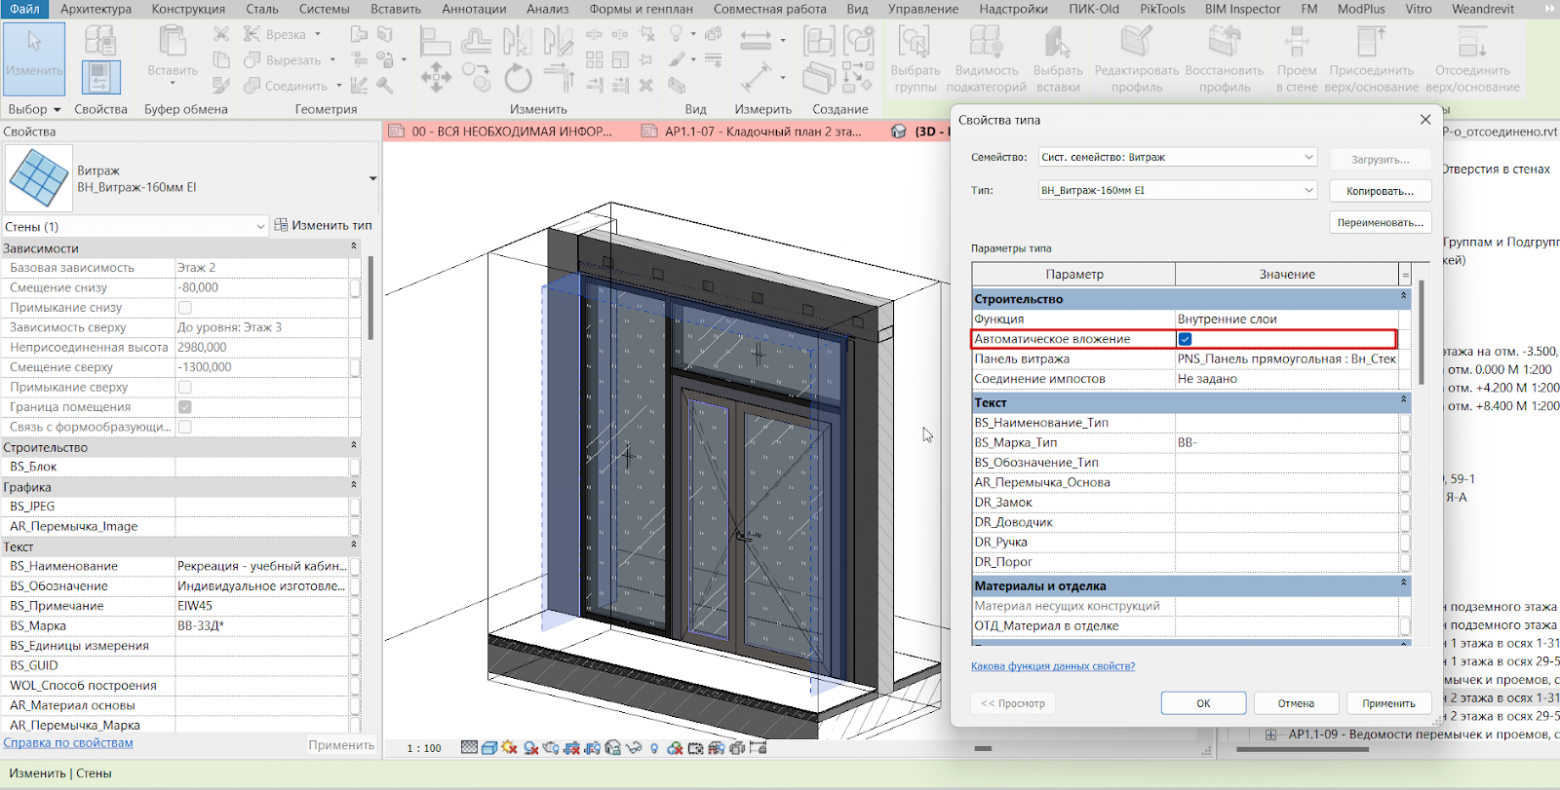Open the Тип dropdown ВН_Витраж-160мм EI

coord(1177,190)
